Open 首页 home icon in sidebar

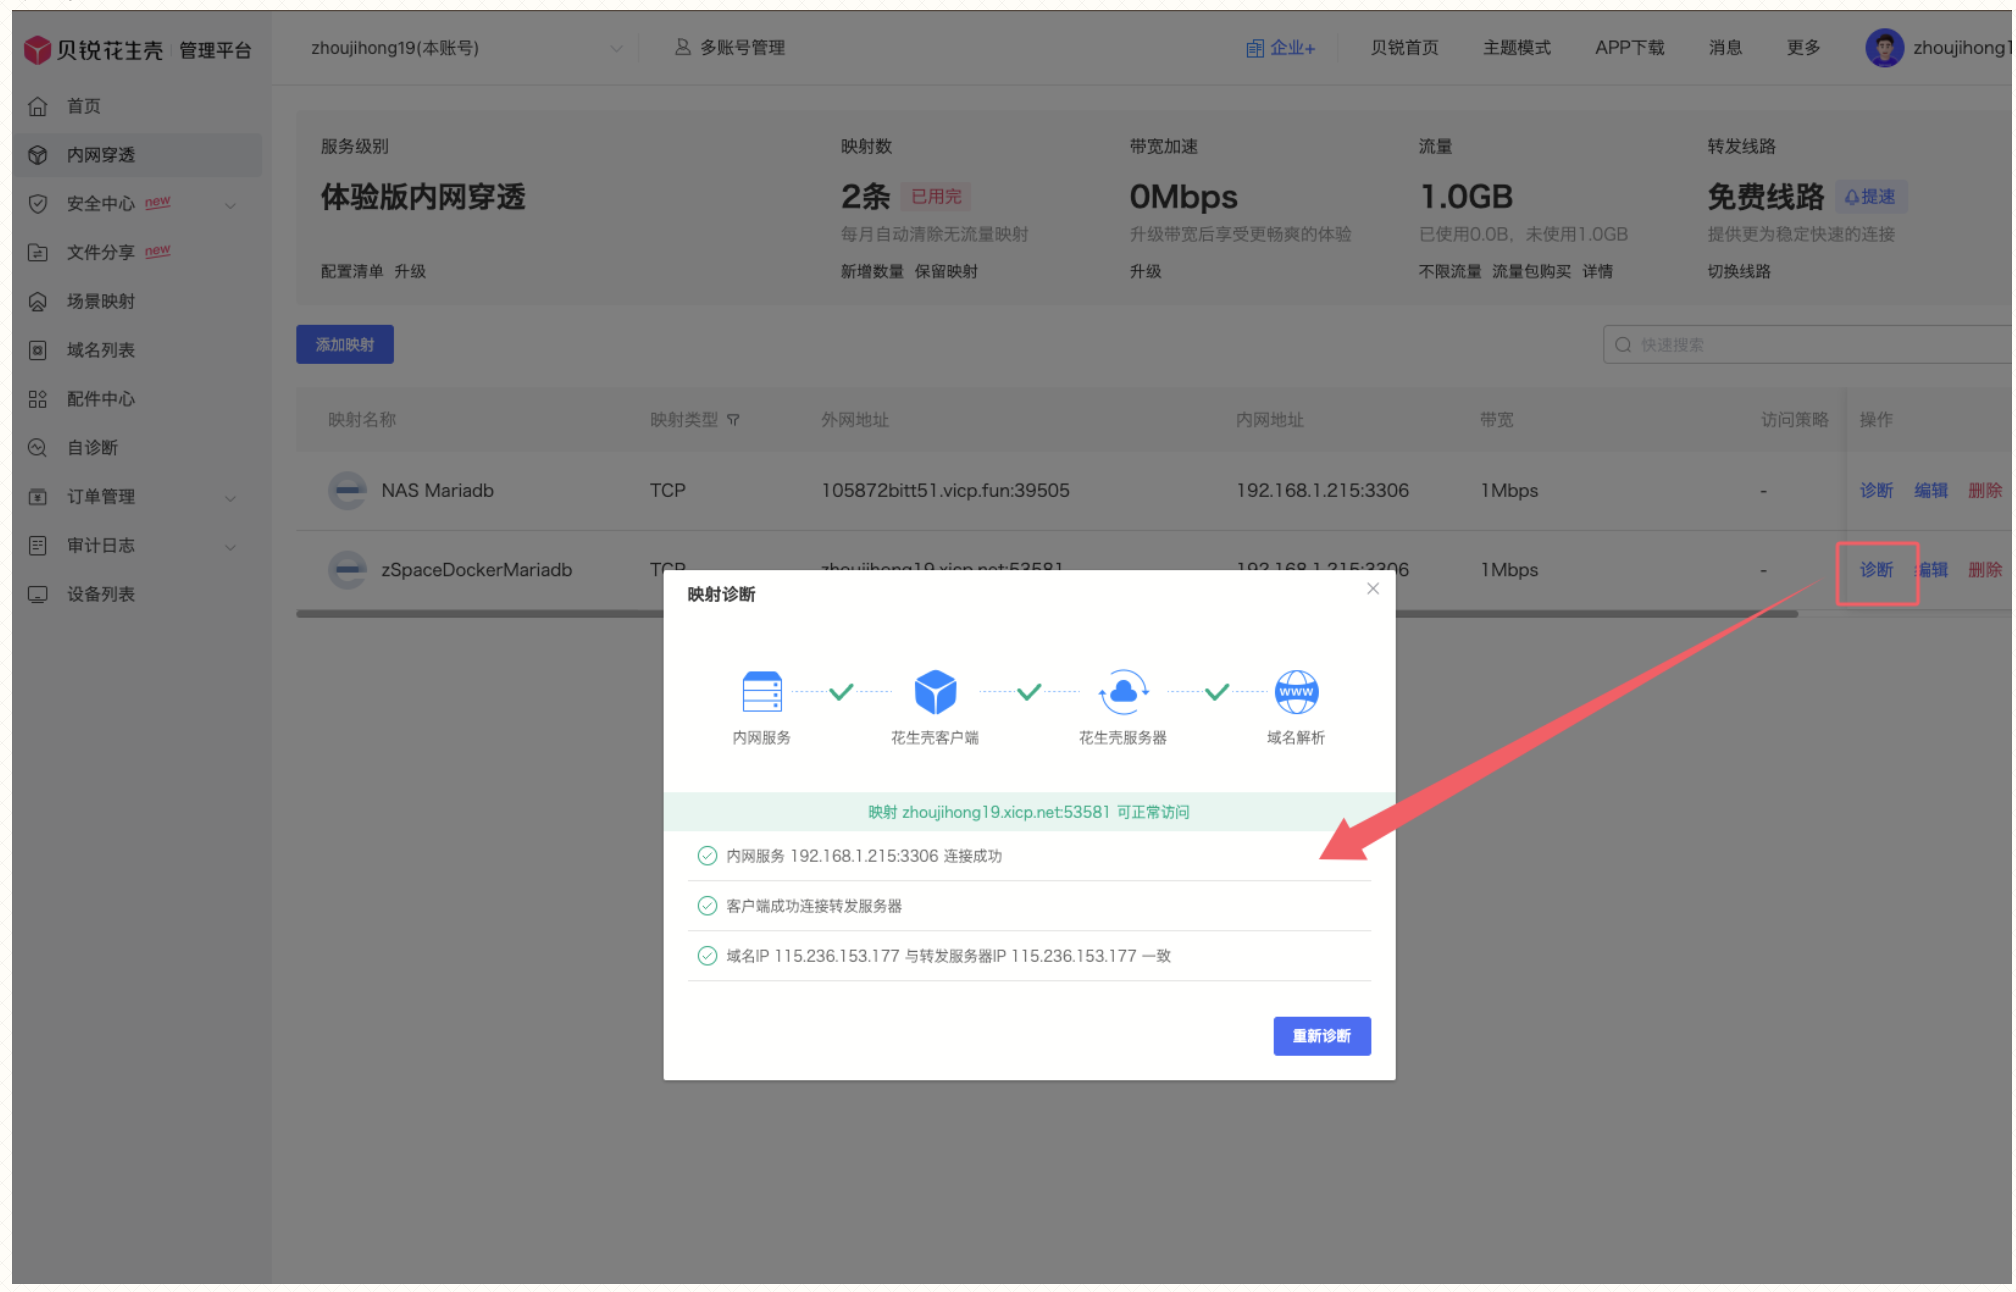tap(38, 106)
